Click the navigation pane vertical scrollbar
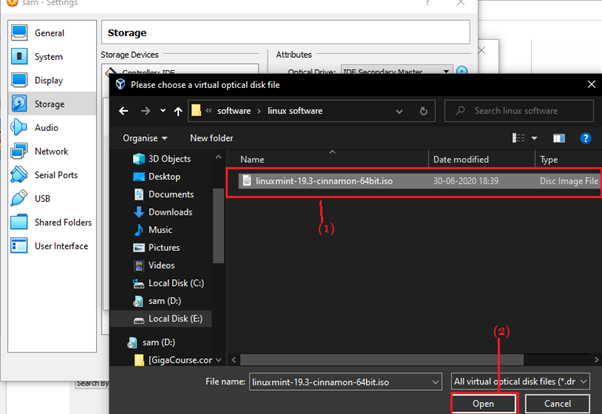Image resolution: width=602 pixels, height=414 pixels. point(218,225)
